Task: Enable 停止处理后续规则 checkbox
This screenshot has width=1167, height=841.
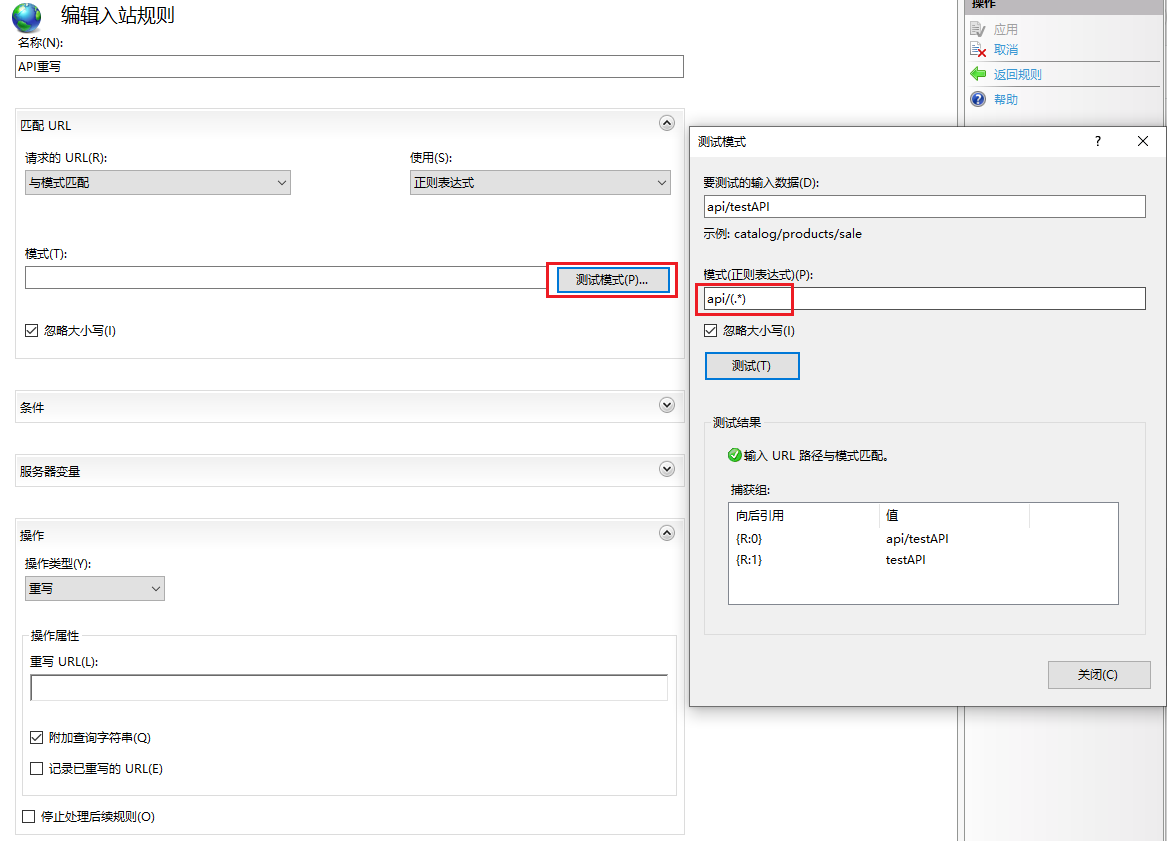Action: (x=28, y=816)
